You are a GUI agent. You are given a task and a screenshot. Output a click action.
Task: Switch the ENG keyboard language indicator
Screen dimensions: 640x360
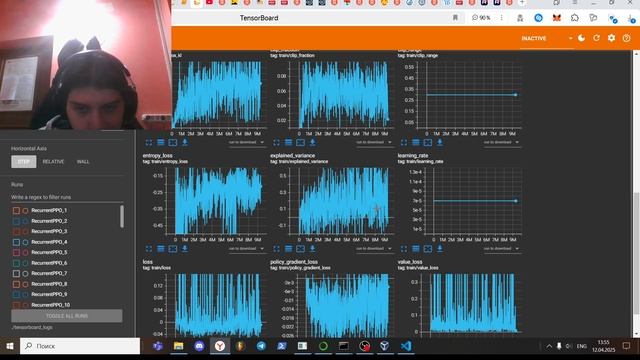click(x=582, y=346)
